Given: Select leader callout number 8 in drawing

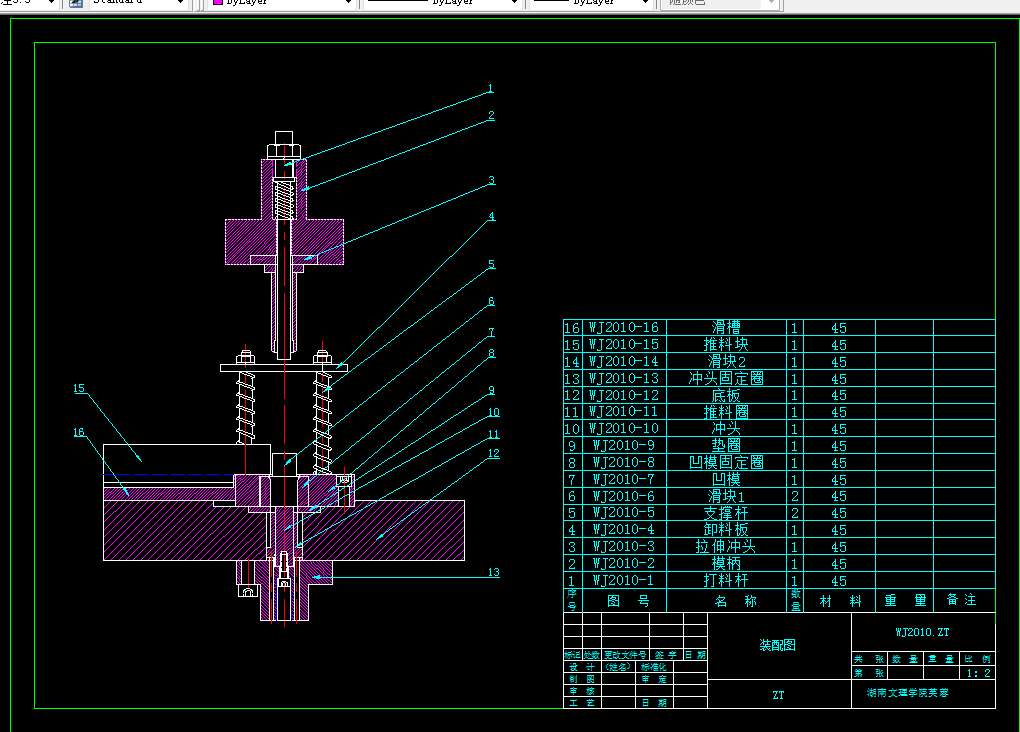Looking at the screenshot, I should pos(491,353).
